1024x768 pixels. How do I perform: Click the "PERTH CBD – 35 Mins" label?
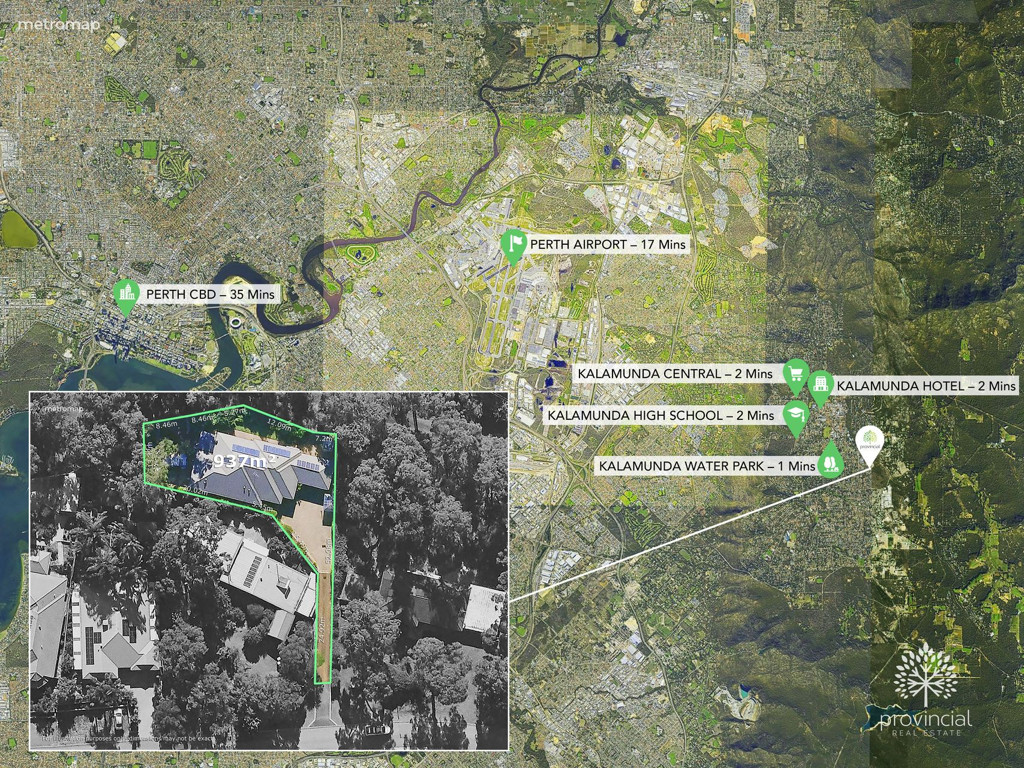[209, 295]
